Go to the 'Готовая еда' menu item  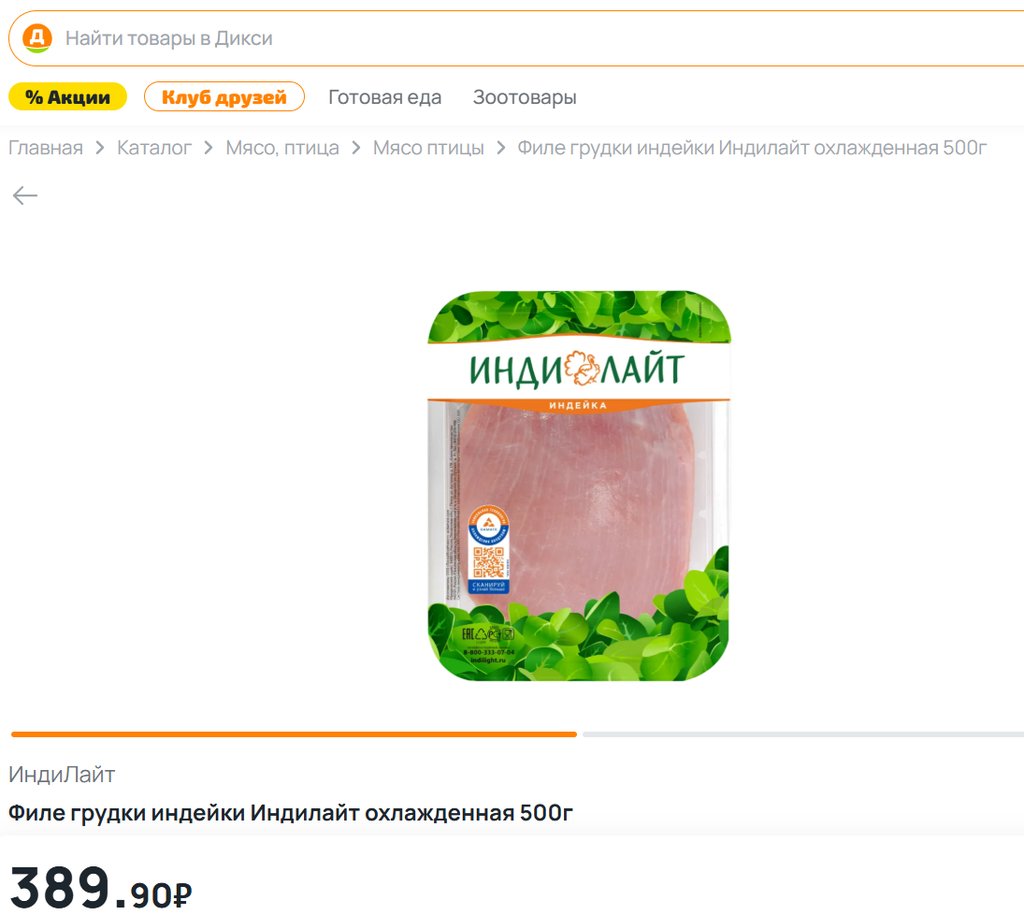point(385,97)
